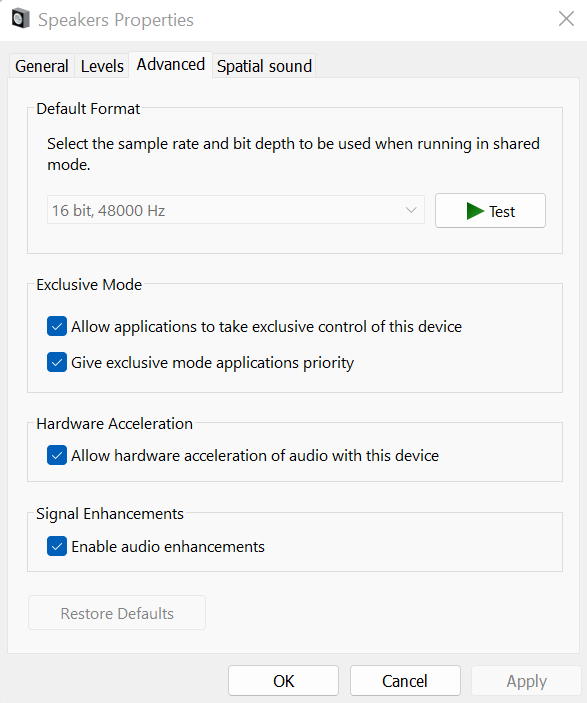Uncheck Allow applications to take exclusive control
The image size is (587, 703).
57,326
